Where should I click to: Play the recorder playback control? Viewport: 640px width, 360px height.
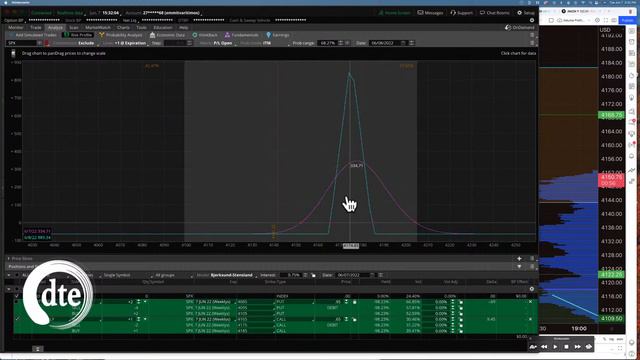click(x=555, y=347)
